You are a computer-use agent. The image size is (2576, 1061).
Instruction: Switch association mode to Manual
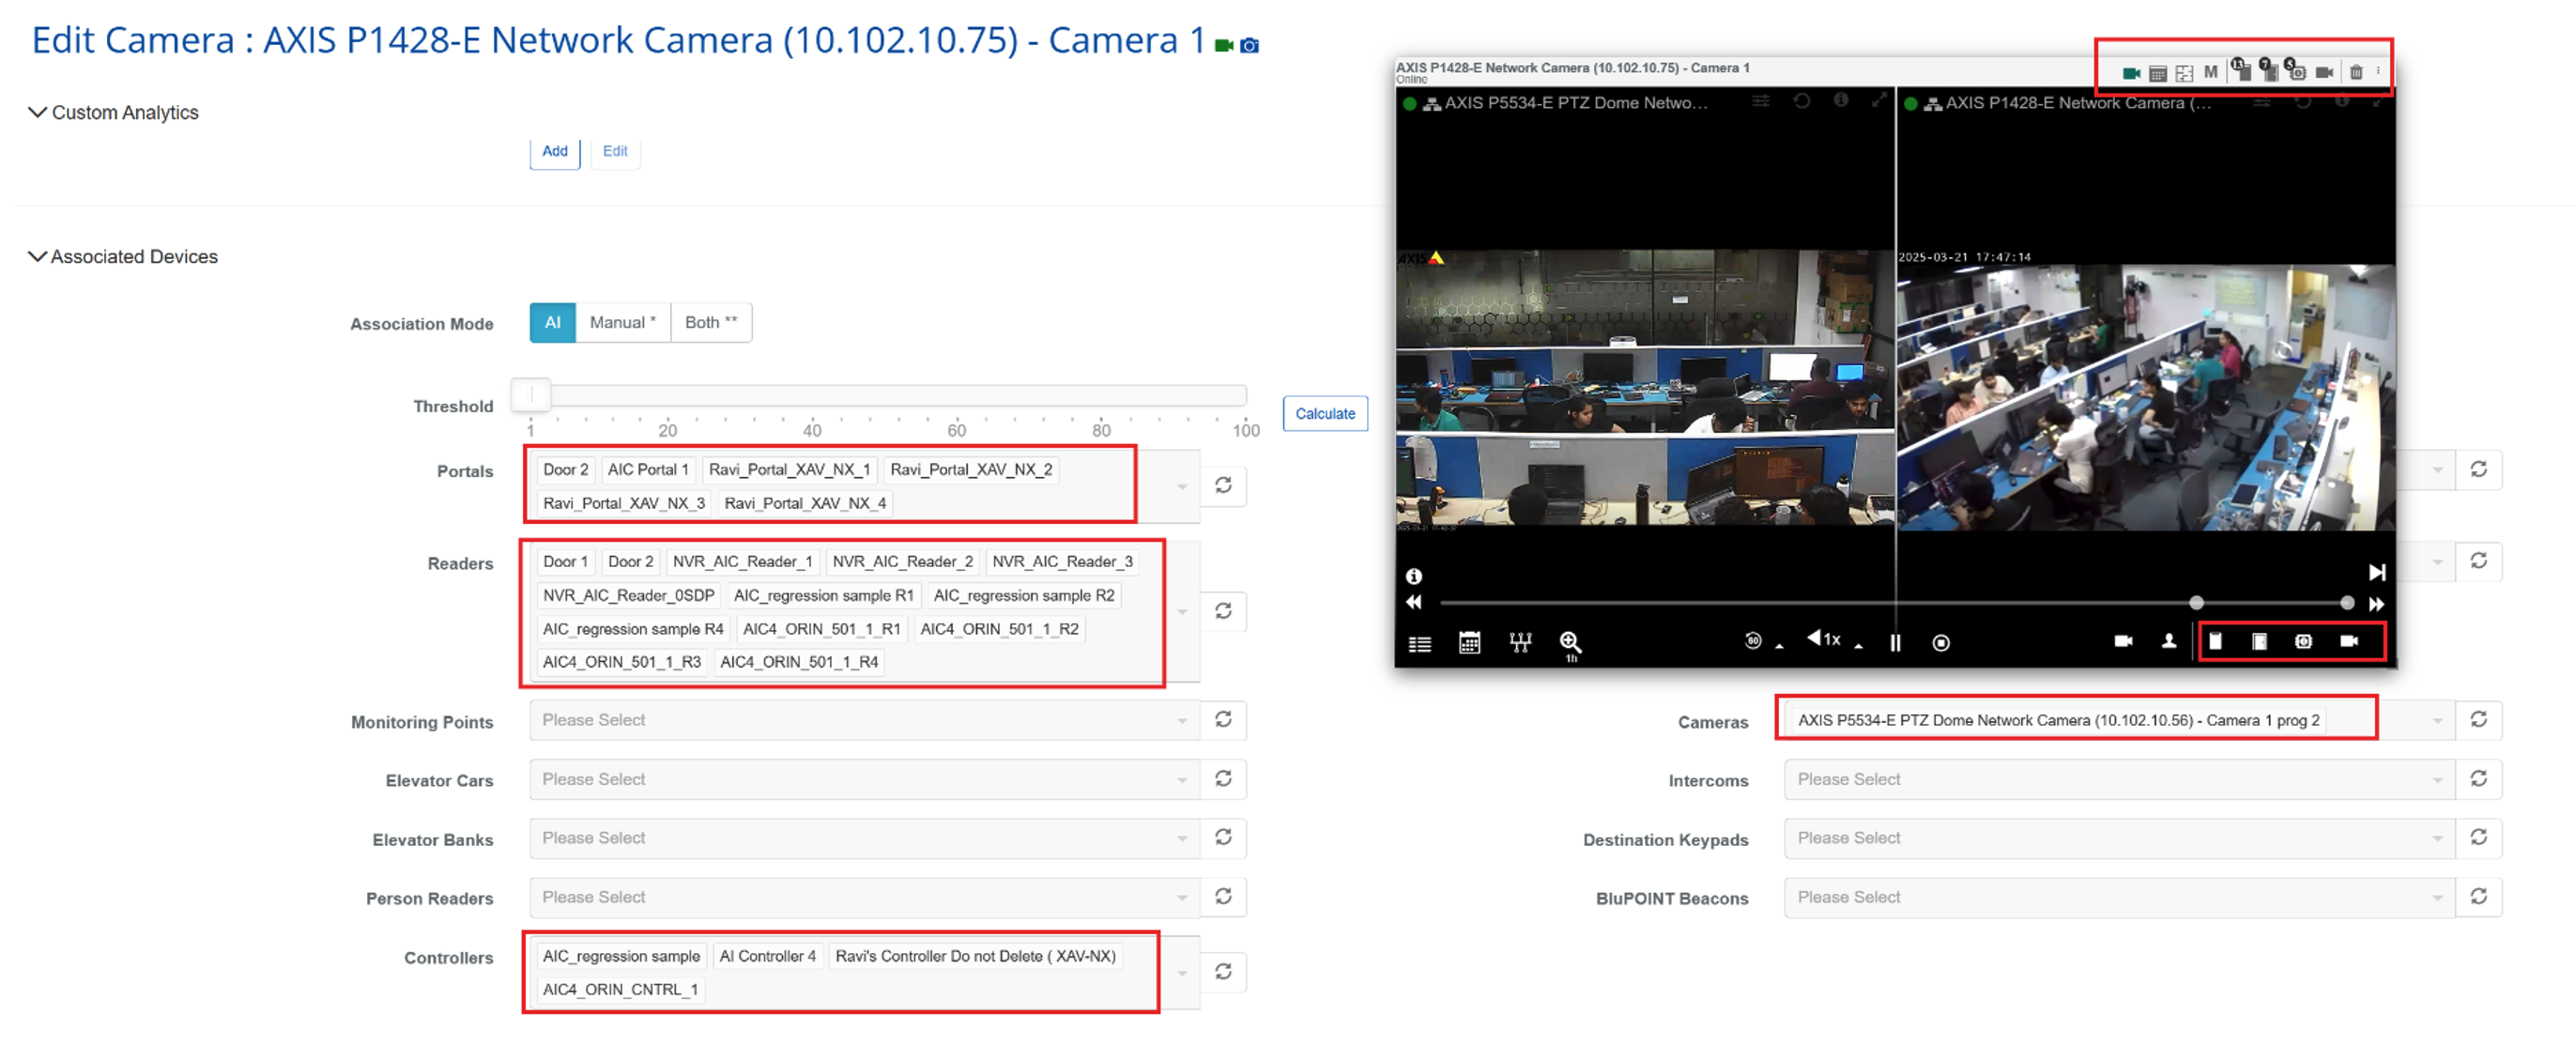(622, 322)
